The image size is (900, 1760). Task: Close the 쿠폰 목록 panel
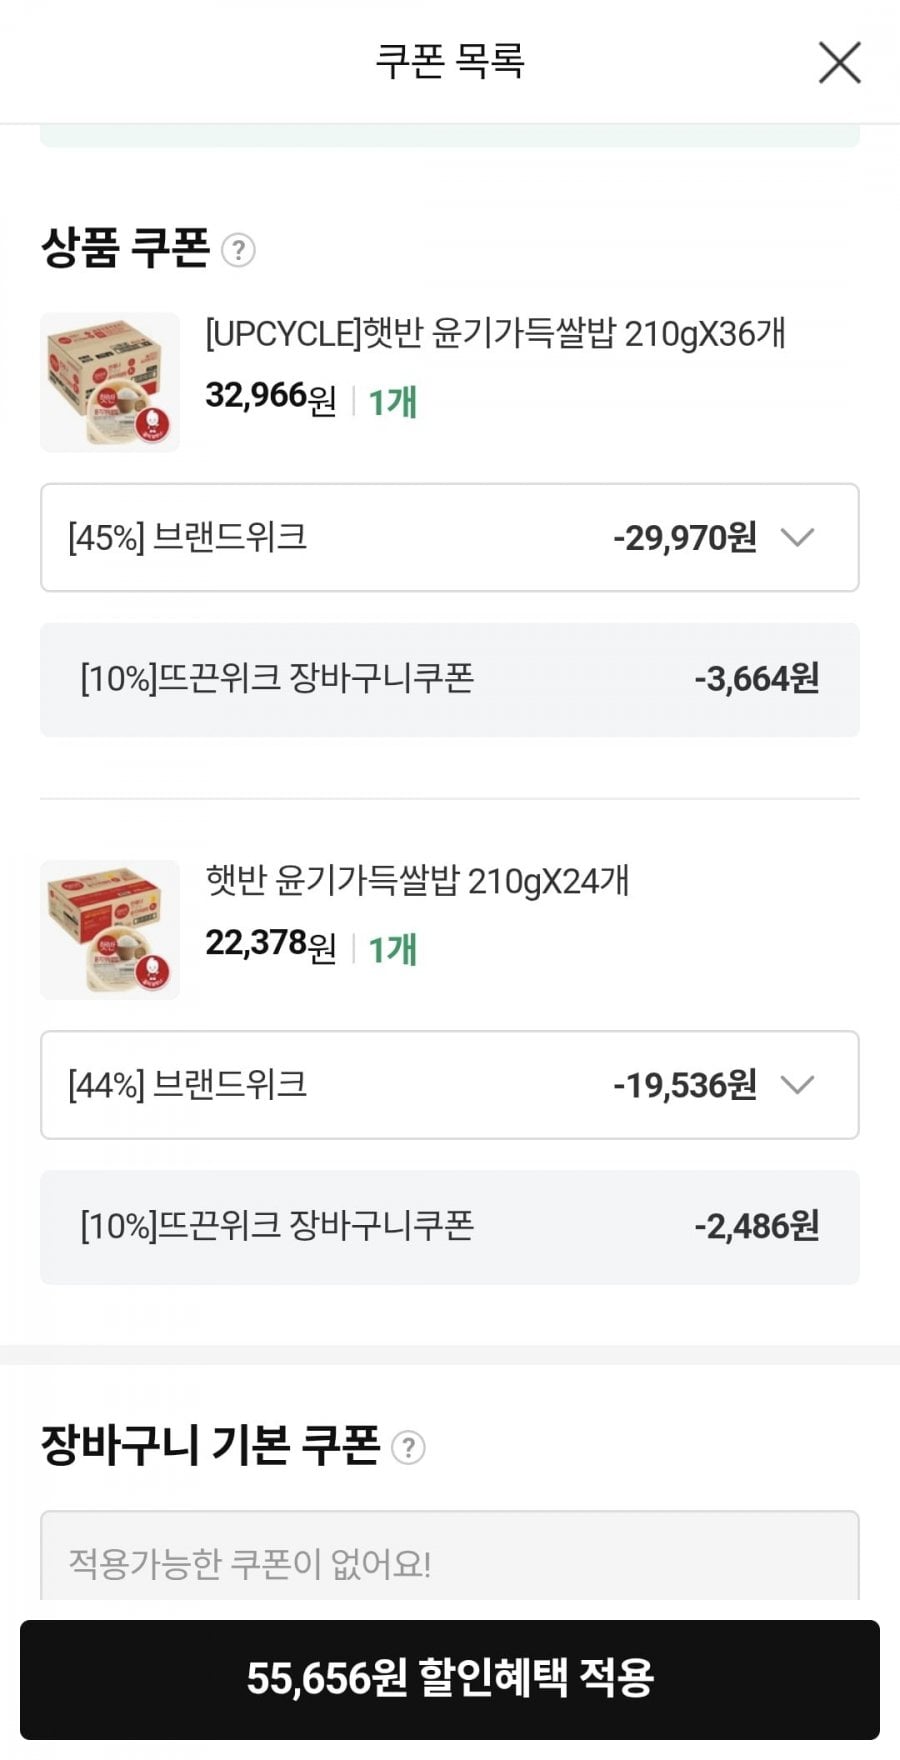[839, 63]
